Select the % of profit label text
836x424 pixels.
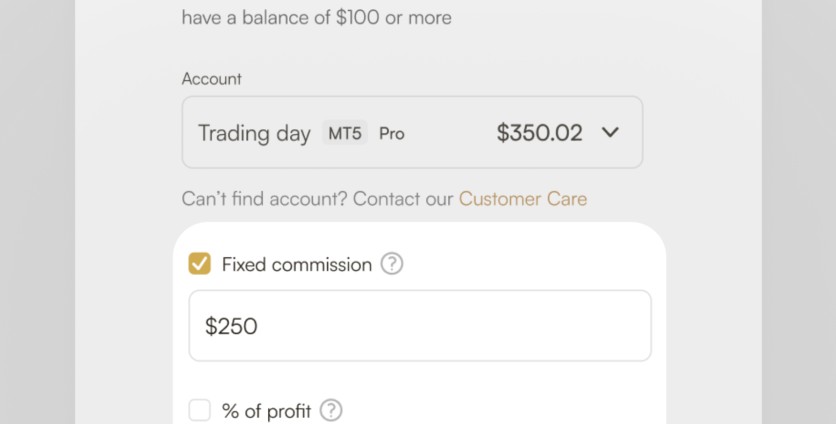click(x=266, y=410)
